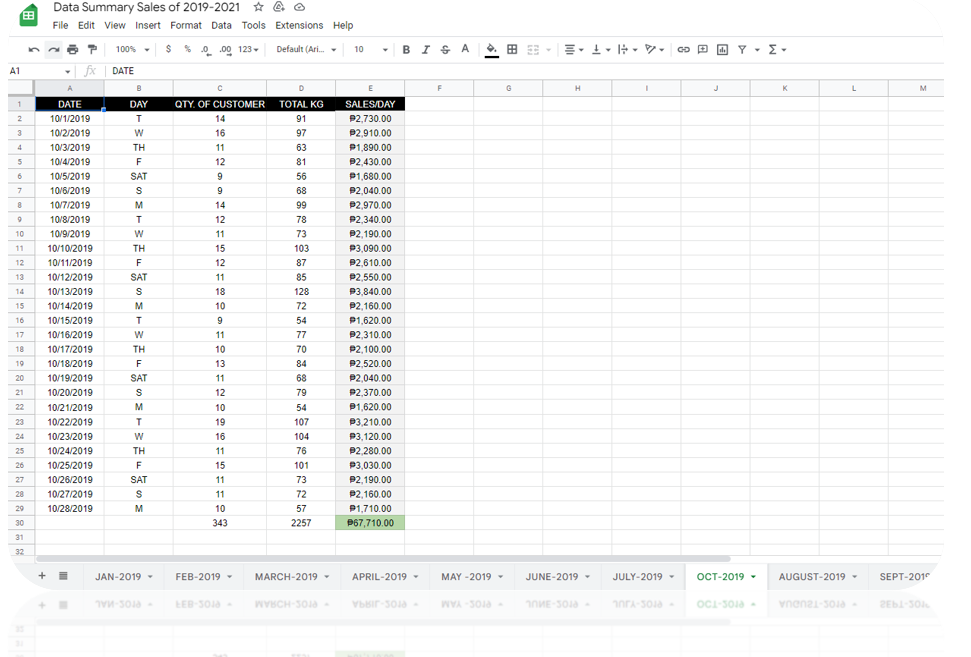Click the Insert comment icon
The height and width of the screenshot is (657, 971).
tap(703, 50)
